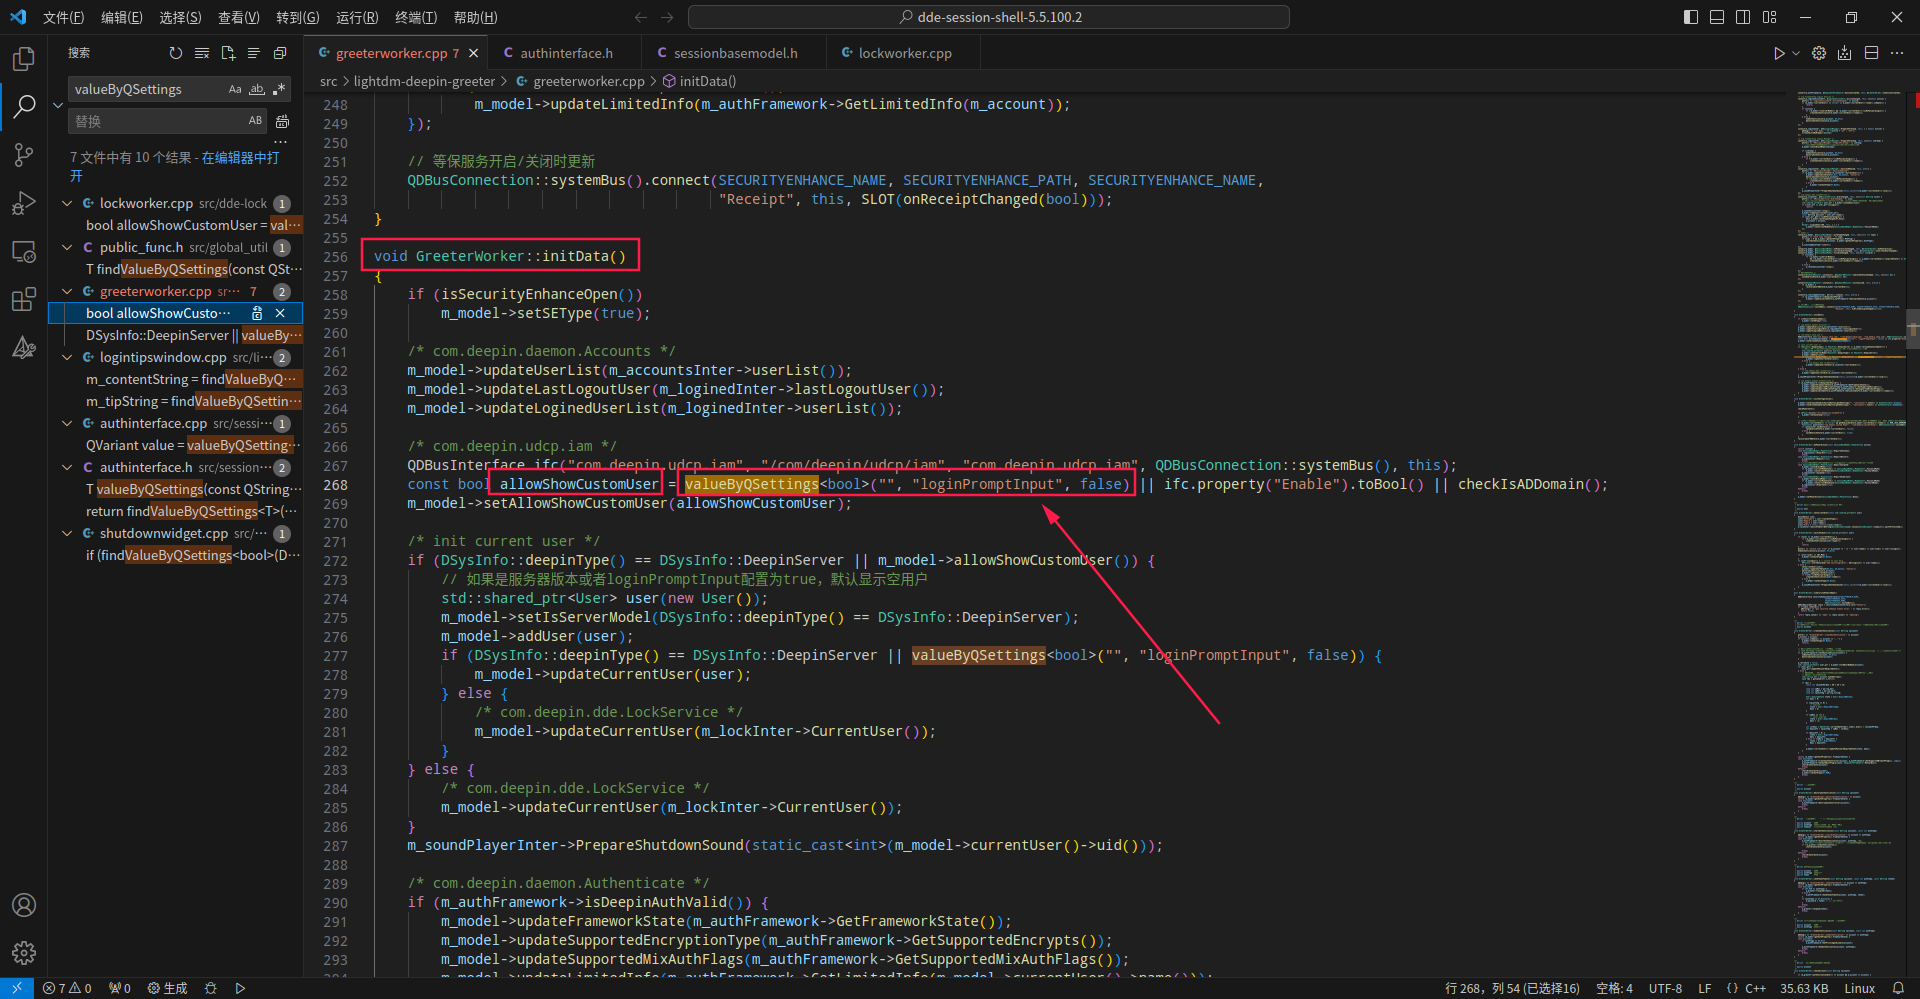The height and width of the screenshot is (999, 1920).
Task: Open notifications bell in the status bar
Action: click(x=1898, y=988)
